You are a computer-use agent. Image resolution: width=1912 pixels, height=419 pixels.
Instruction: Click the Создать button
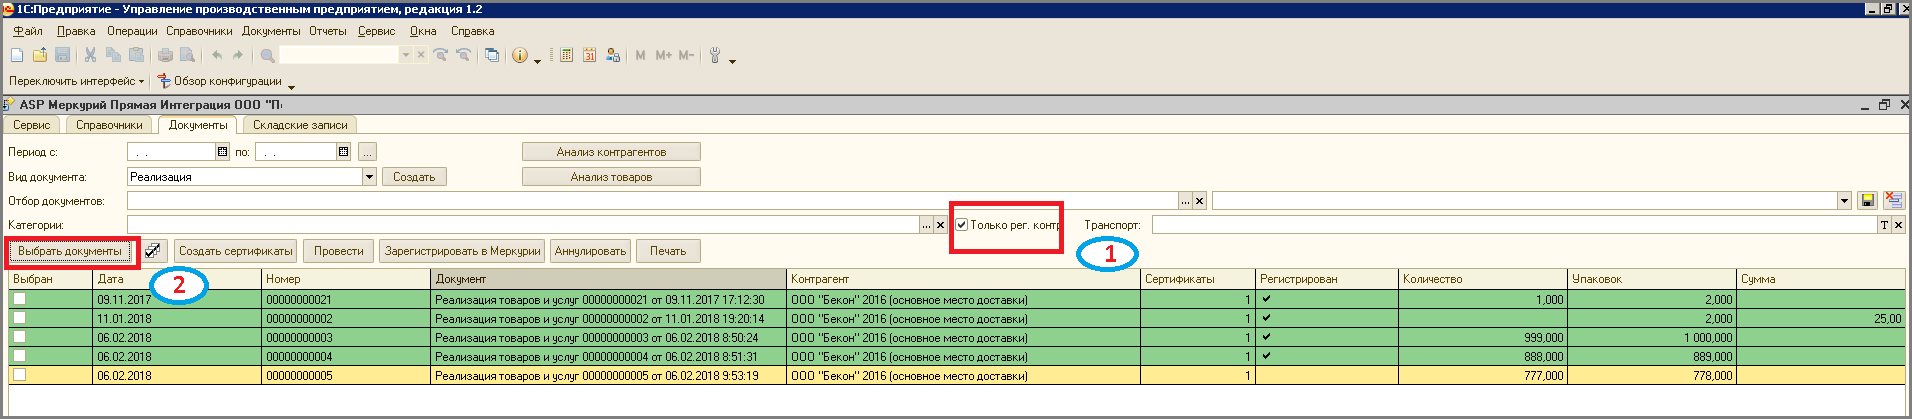[x=414, y=177]
